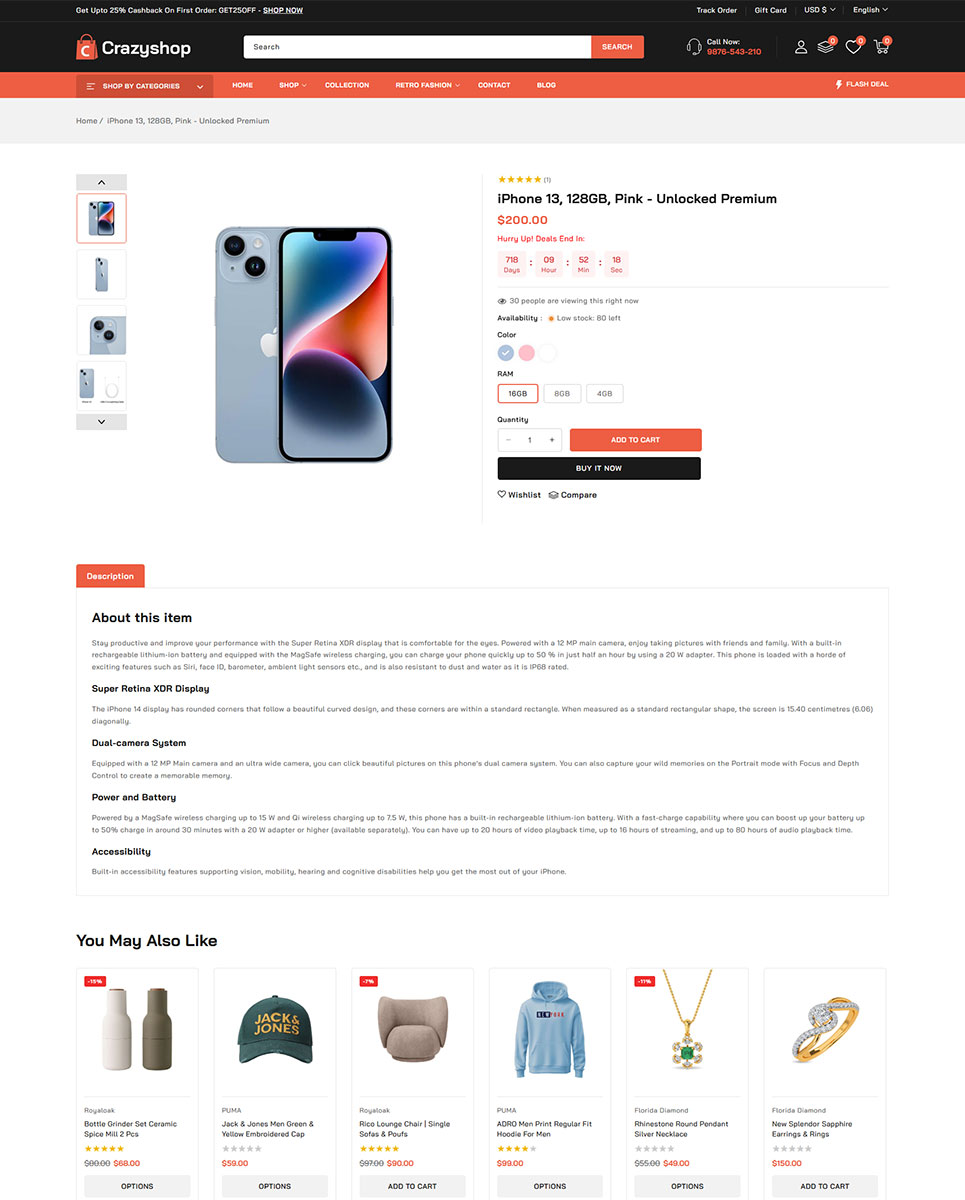The height and width of the screenshot is (1200, 965).
Task: Click the Crazyshop logo
Action: coord(134,47)
